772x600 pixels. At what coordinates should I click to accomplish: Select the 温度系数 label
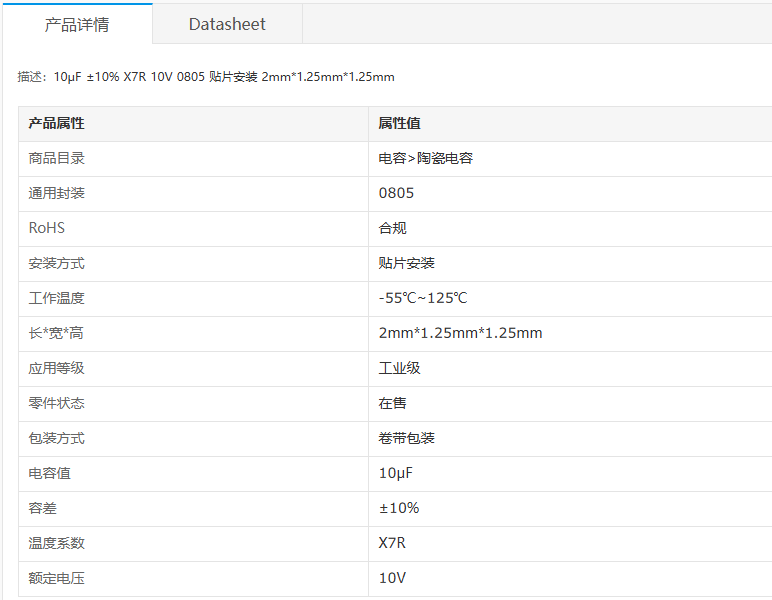(56, 543)
